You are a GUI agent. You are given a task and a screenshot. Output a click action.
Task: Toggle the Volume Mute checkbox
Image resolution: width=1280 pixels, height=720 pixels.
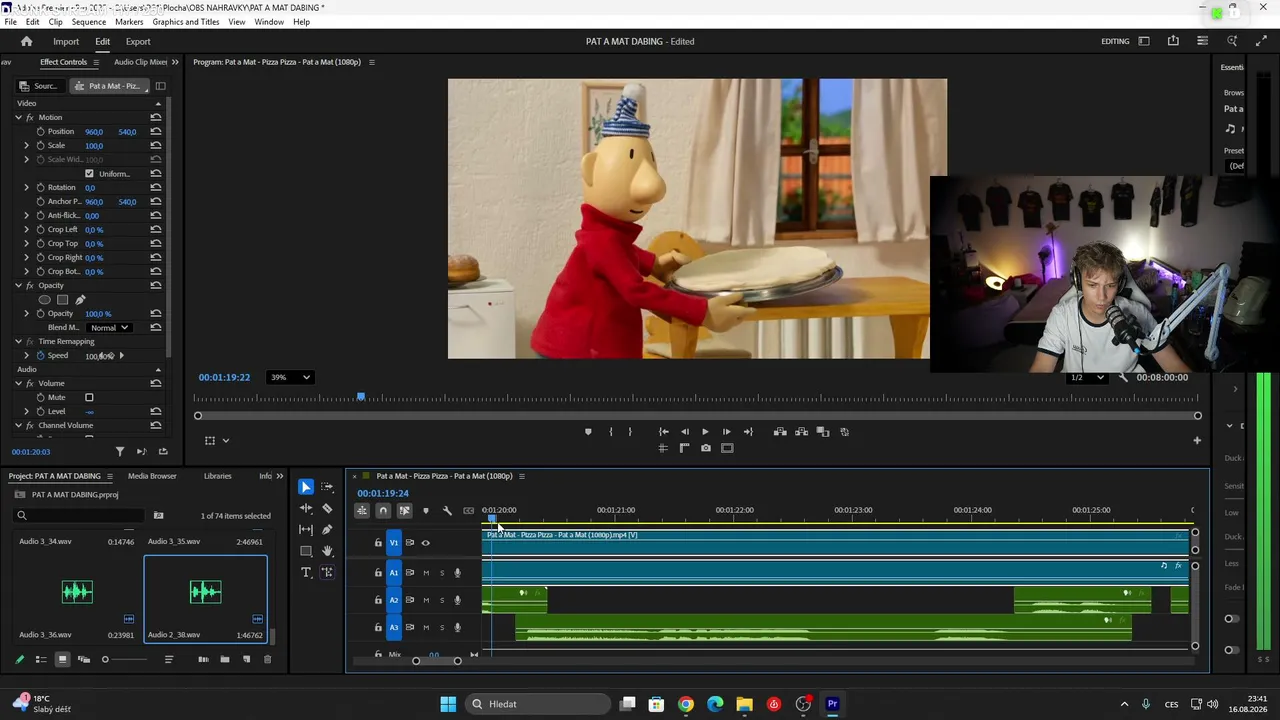coord(89,397)
